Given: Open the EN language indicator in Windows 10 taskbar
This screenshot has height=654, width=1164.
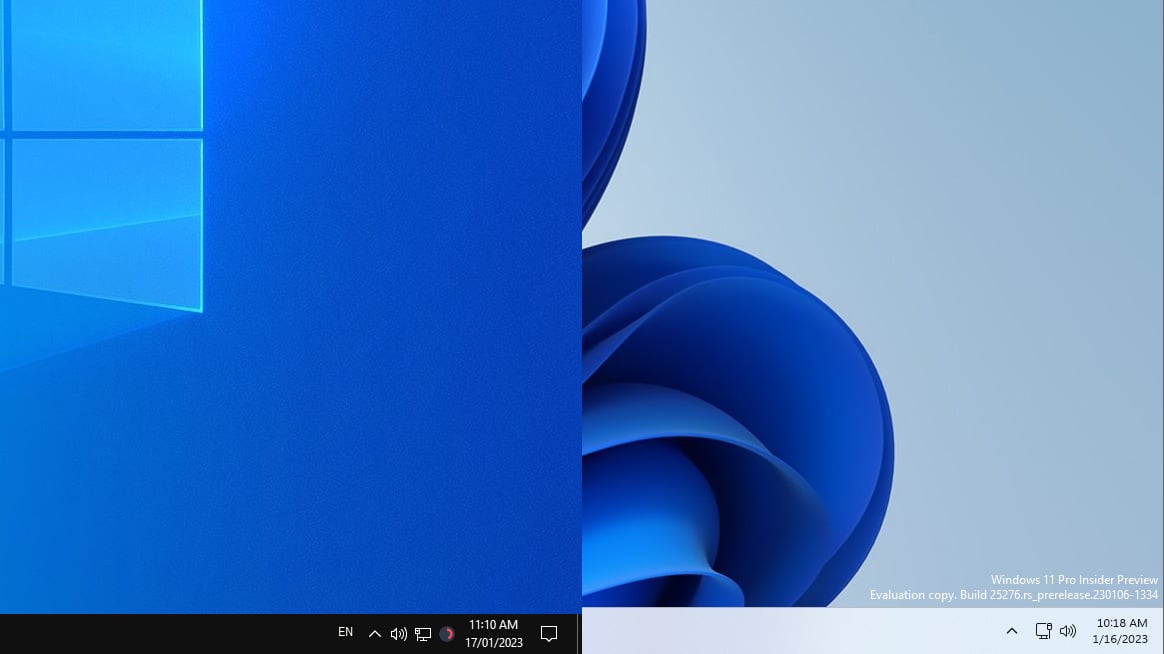Looking at the screenshot, I should tap(345, 632).
